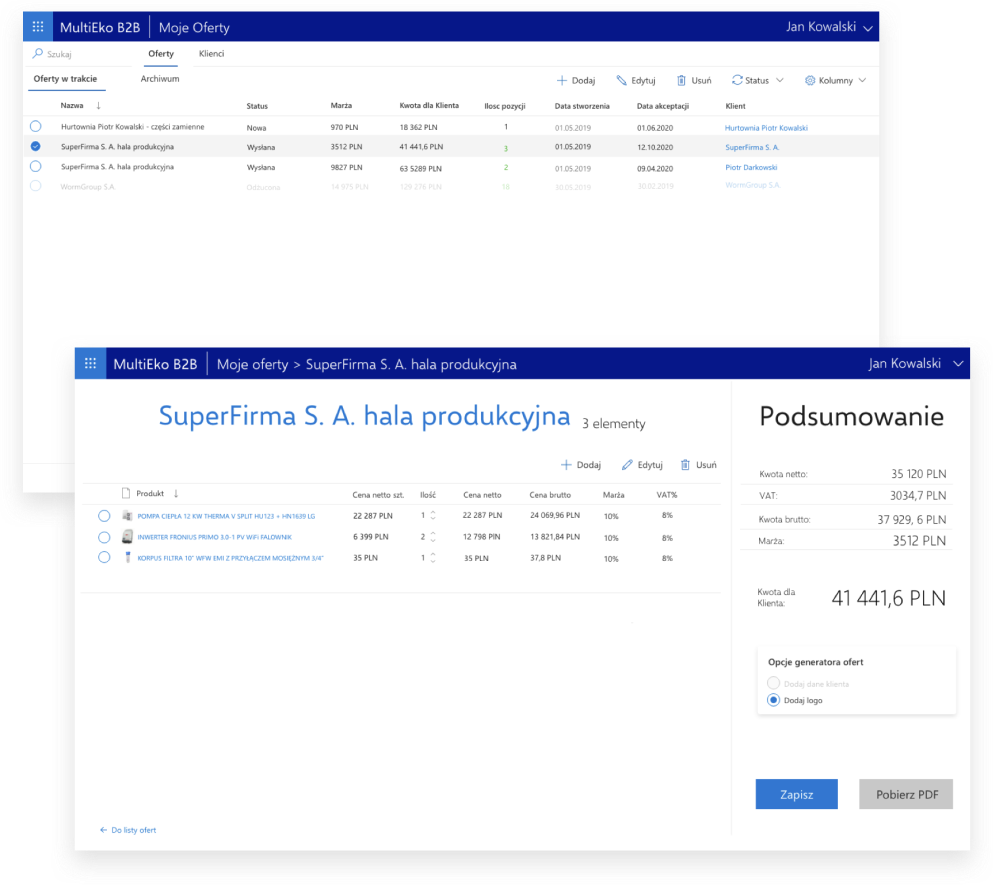Click the Usuń trash icon in product toolbar
This screenshot has height=885, width=994.
coord(685,465)
